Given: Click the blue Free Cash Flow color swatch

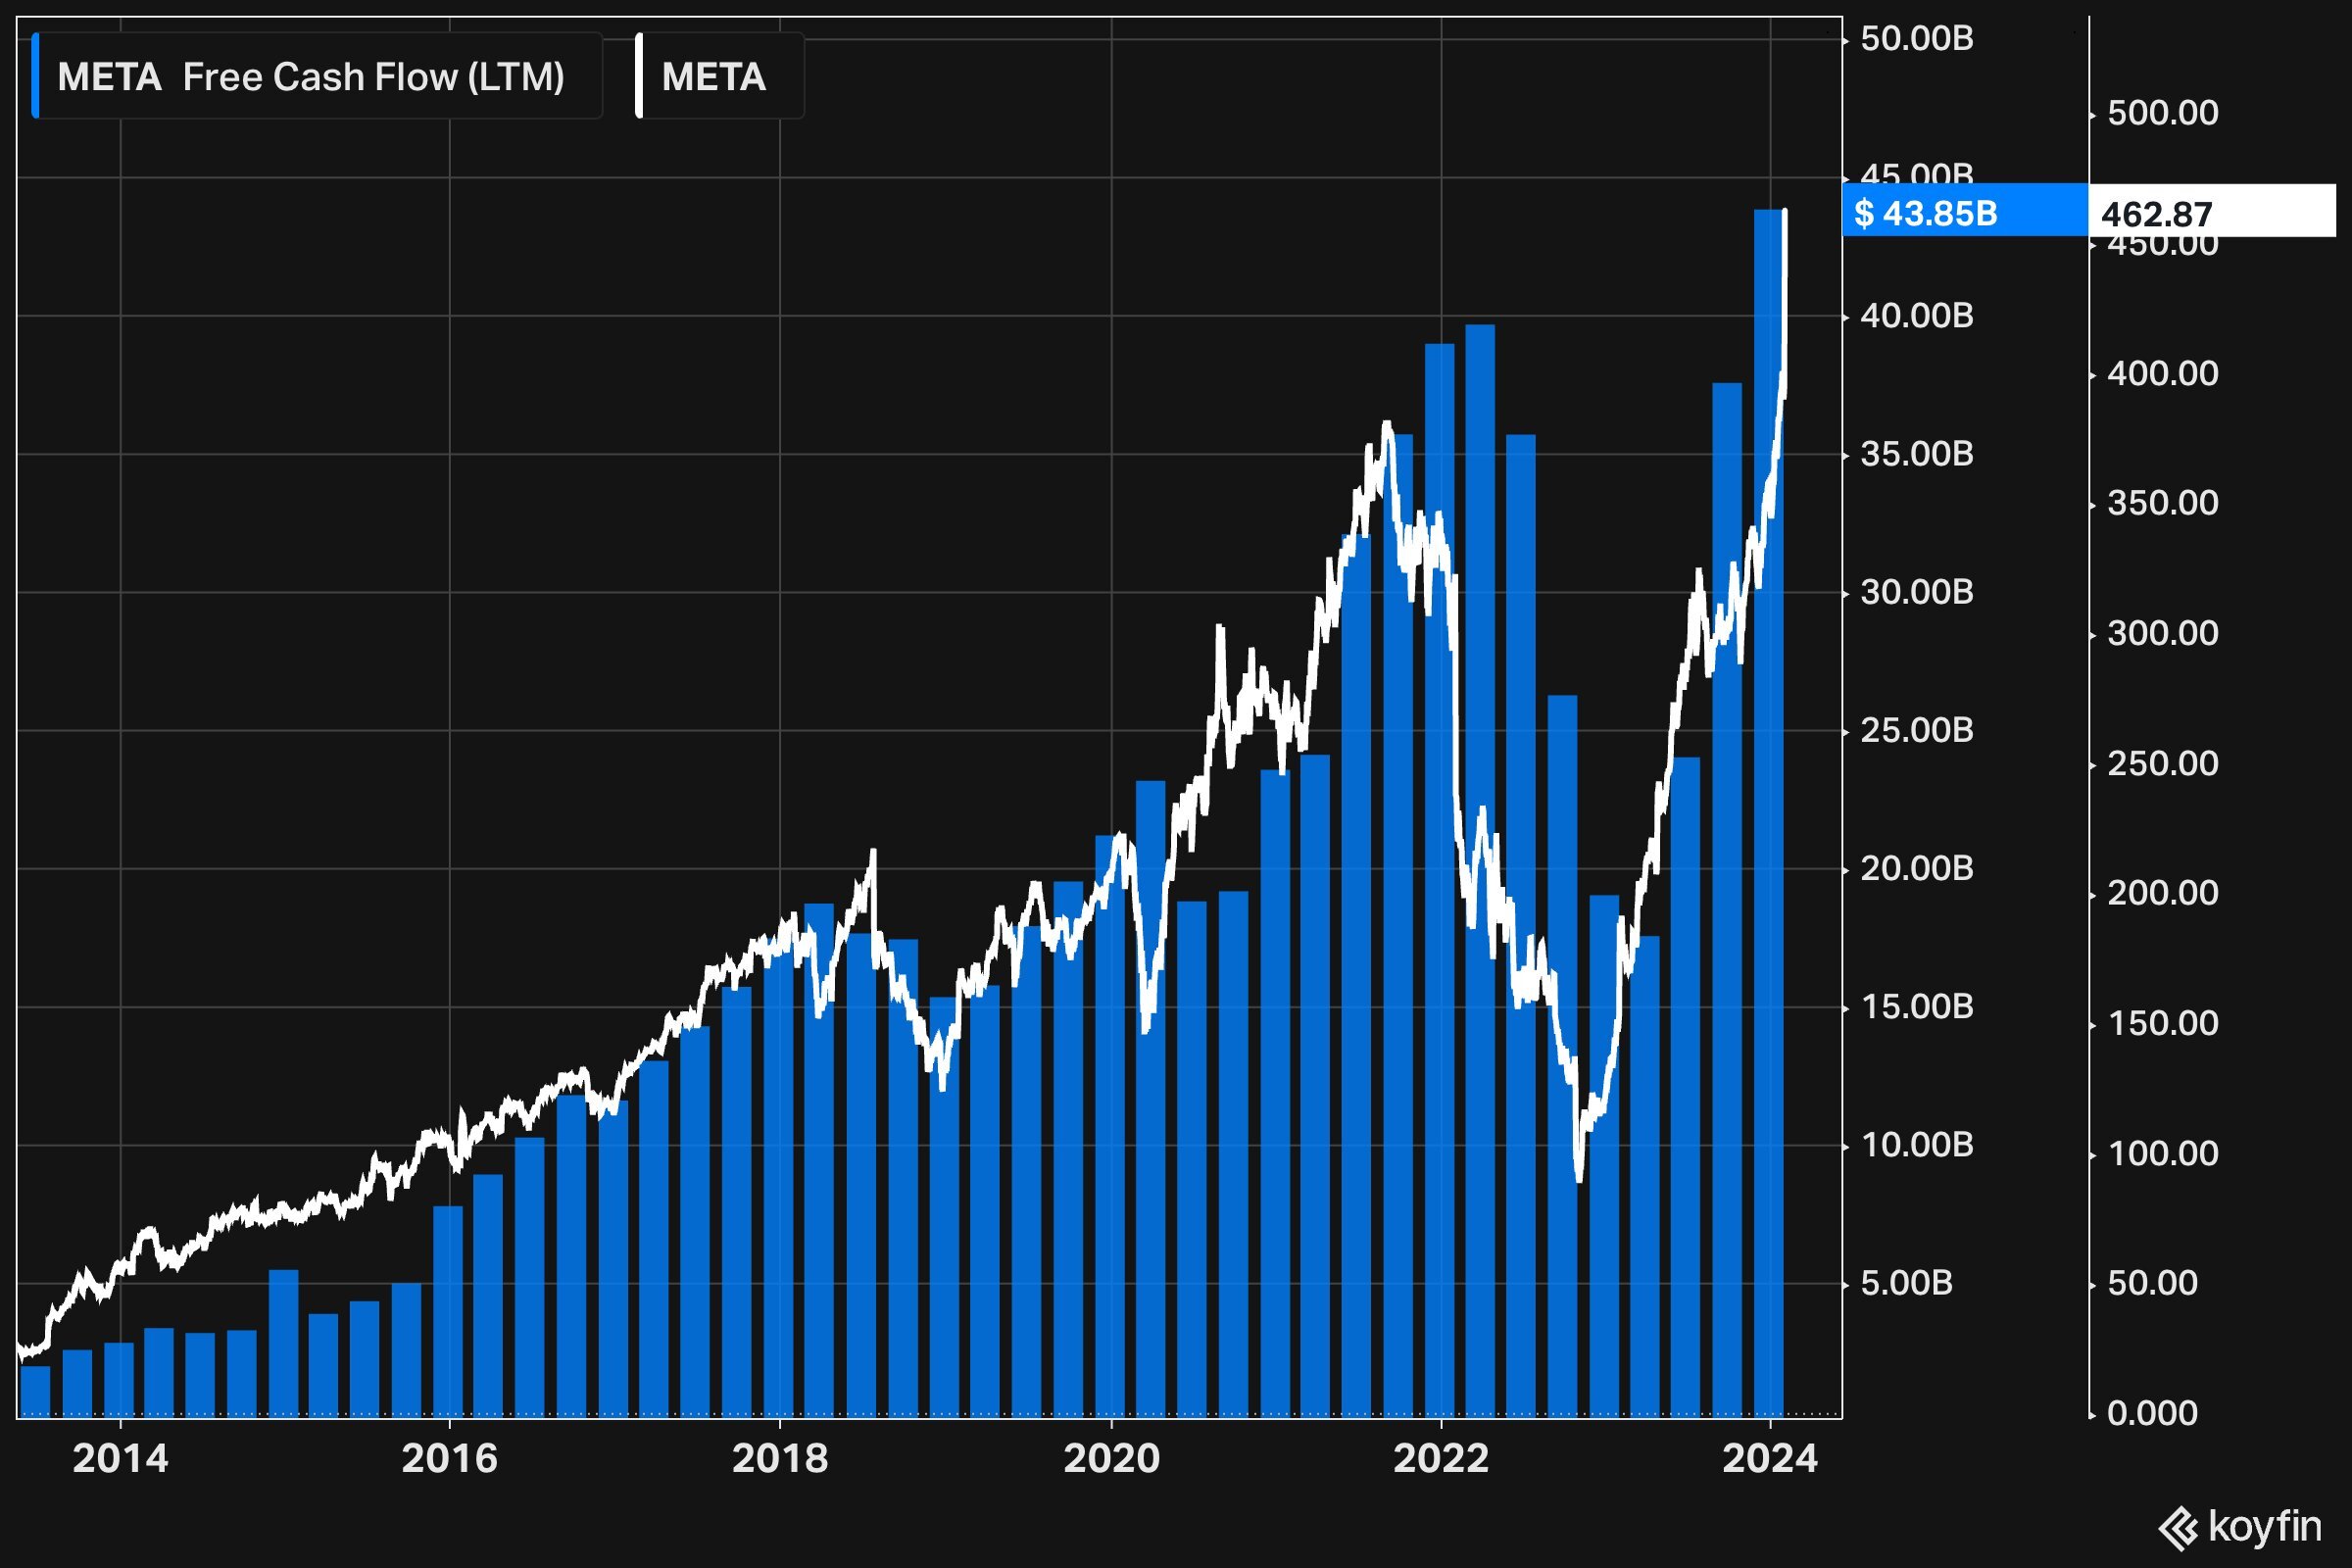Looking at the screenshot, I should [36, 77].
